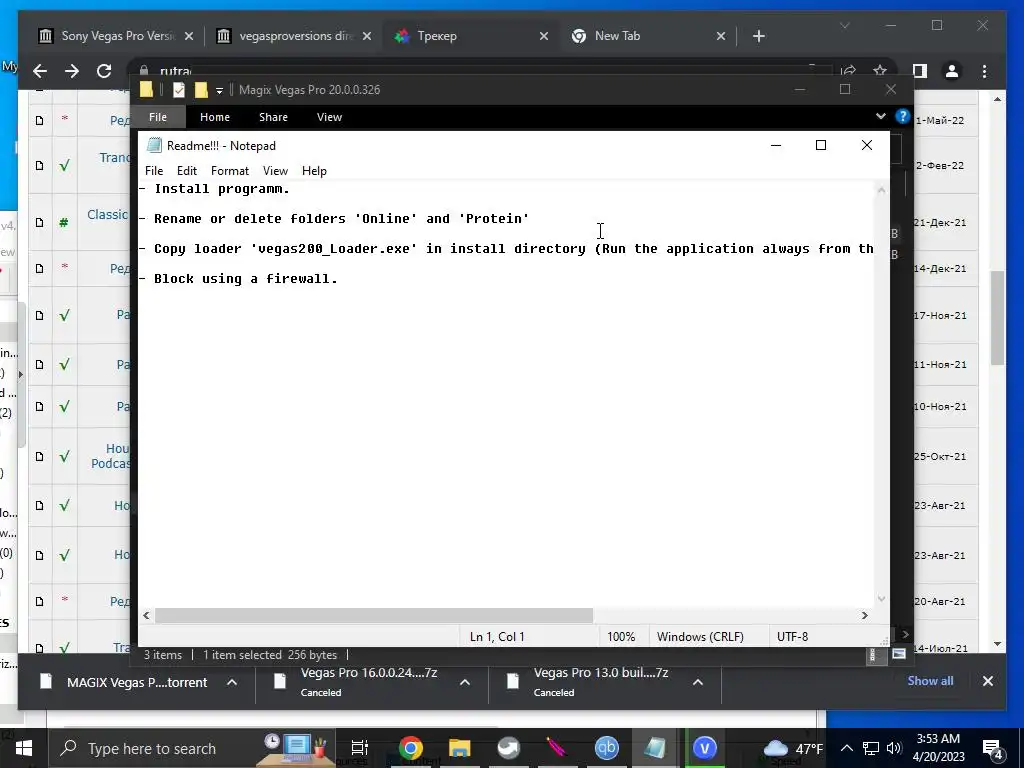Open Vegas Pro 13.0 download options chevron
Viewport: 1024px width, 768px height.
(x=697, y=682)
